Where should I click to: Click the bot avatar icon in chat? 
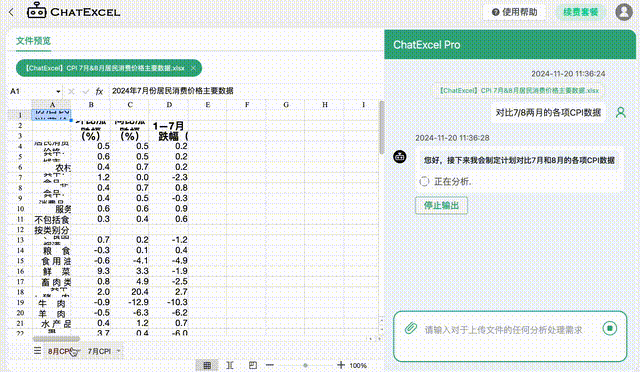click(400, 156)
